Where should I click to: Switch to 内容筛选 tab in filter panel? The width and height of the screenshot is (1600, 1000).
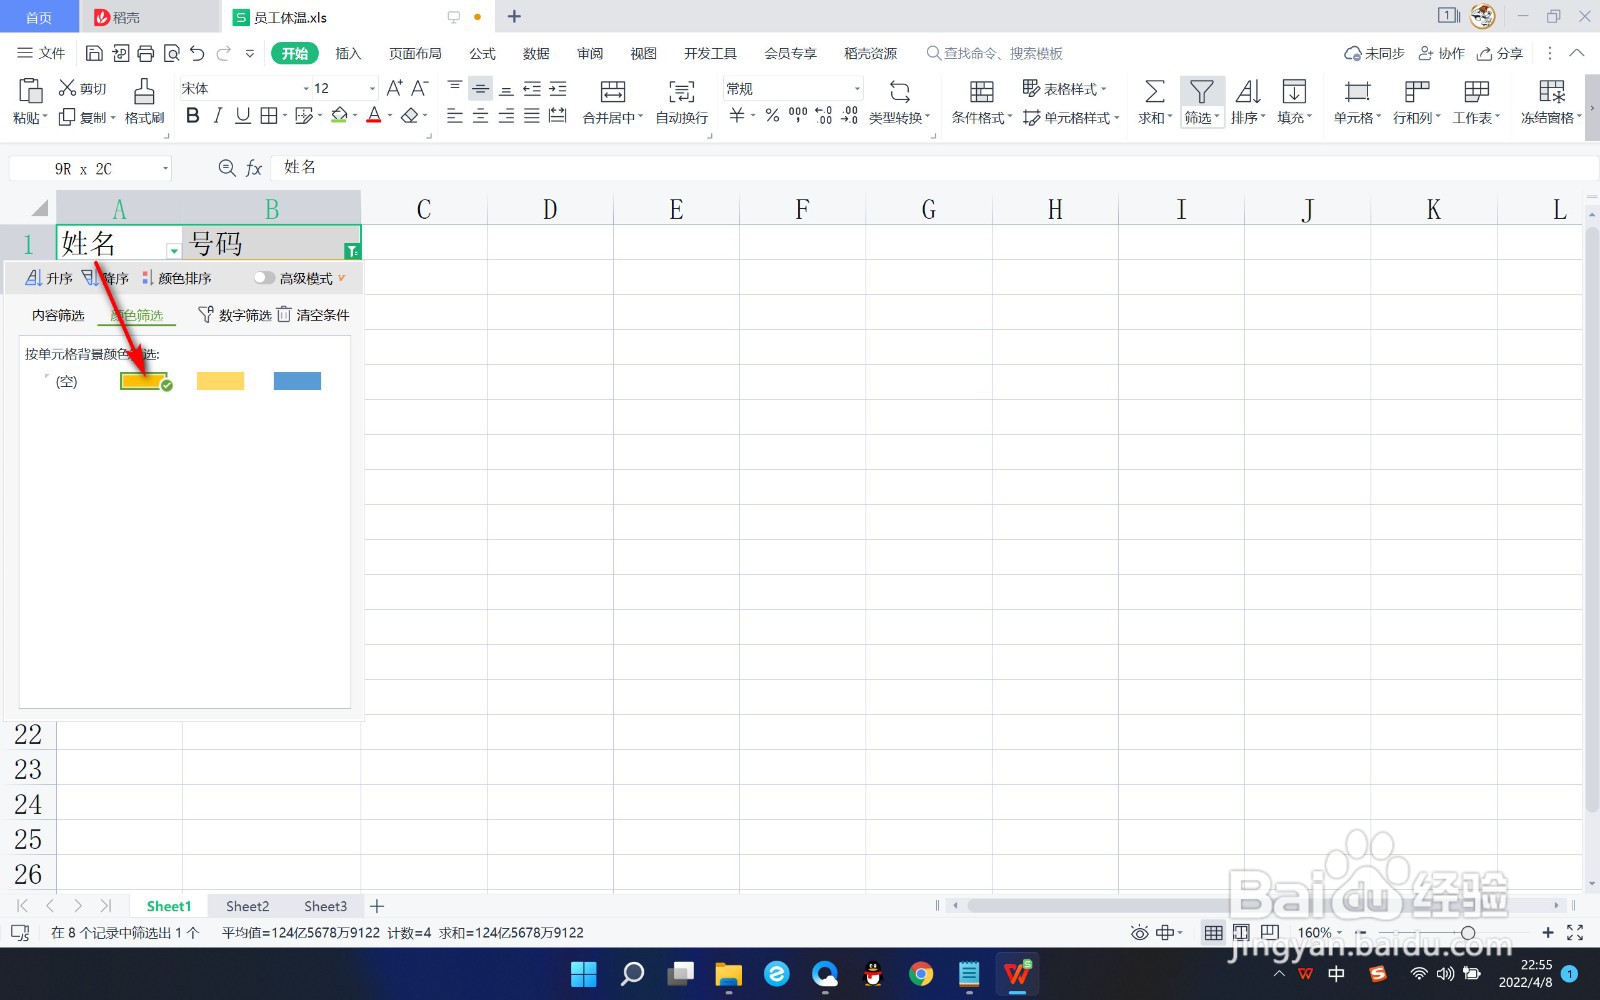[58, 315]
